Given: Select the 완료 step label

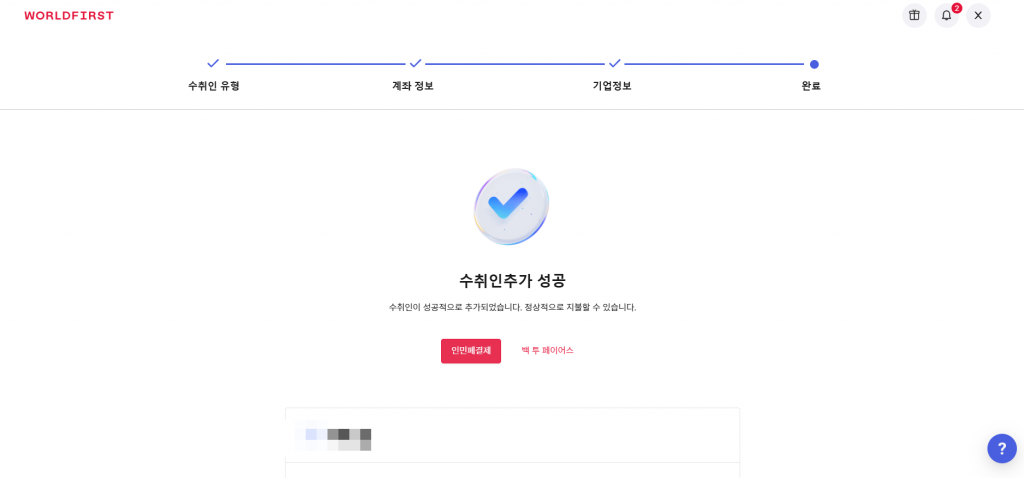Looking at the screenshot, I should (811, 86).
